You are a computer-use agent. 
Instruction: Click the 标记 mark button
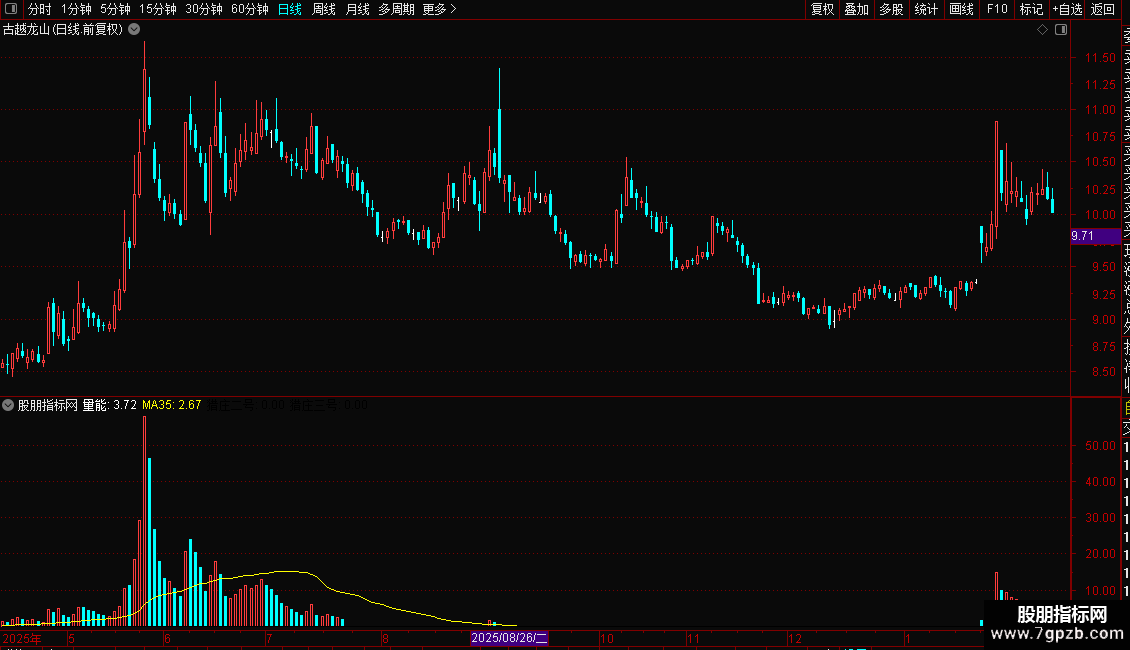point(1031,9)
